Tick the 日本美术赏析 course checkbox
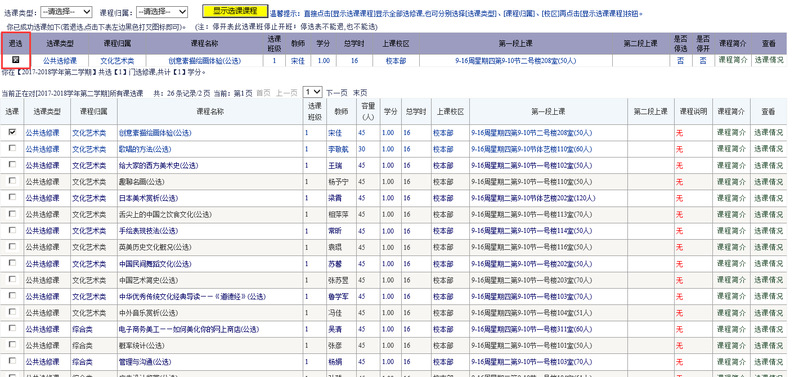 pos(12,198)
